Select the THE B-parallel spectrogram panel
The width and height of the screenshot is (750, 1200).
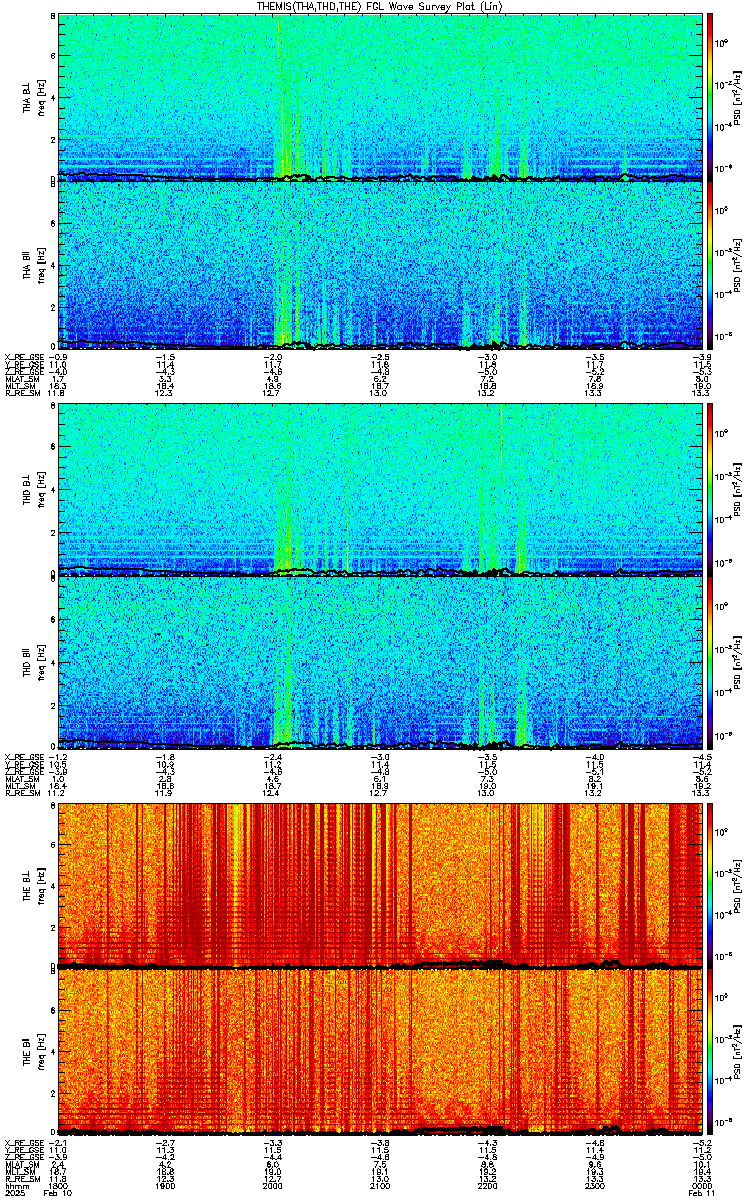point(380,1050)
